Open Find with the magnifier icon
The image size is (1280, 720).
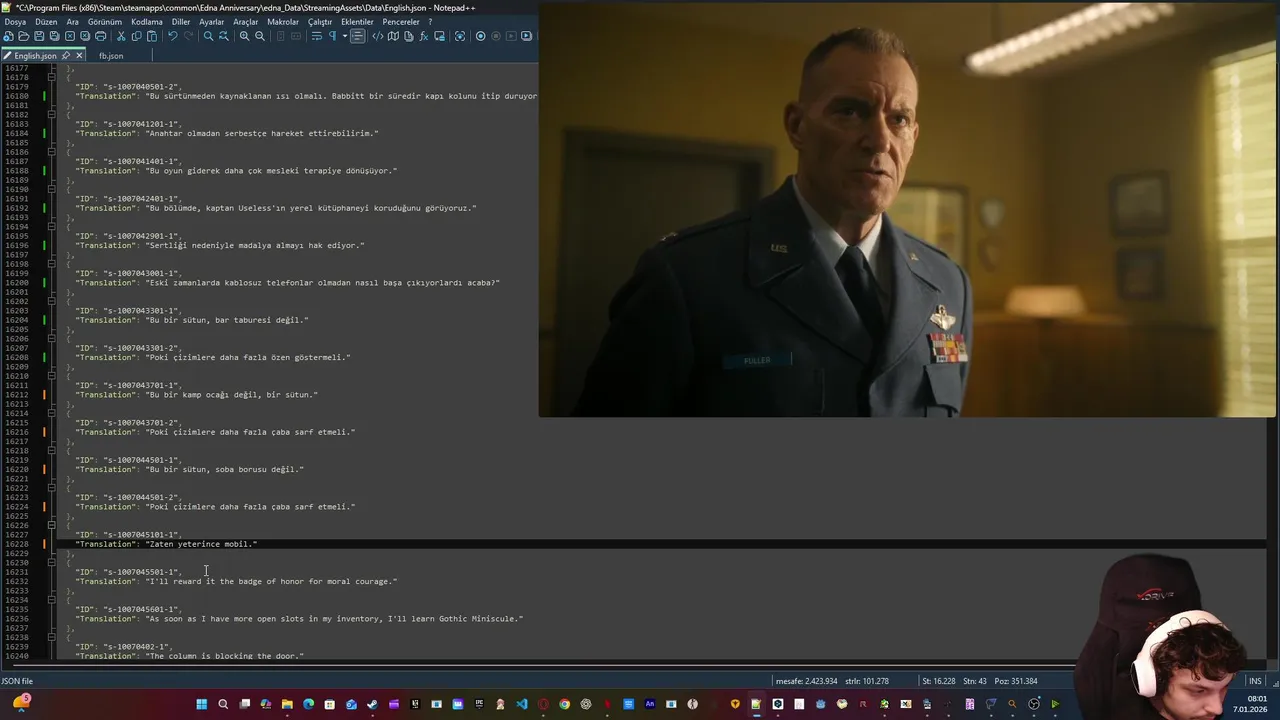(208, 36)
